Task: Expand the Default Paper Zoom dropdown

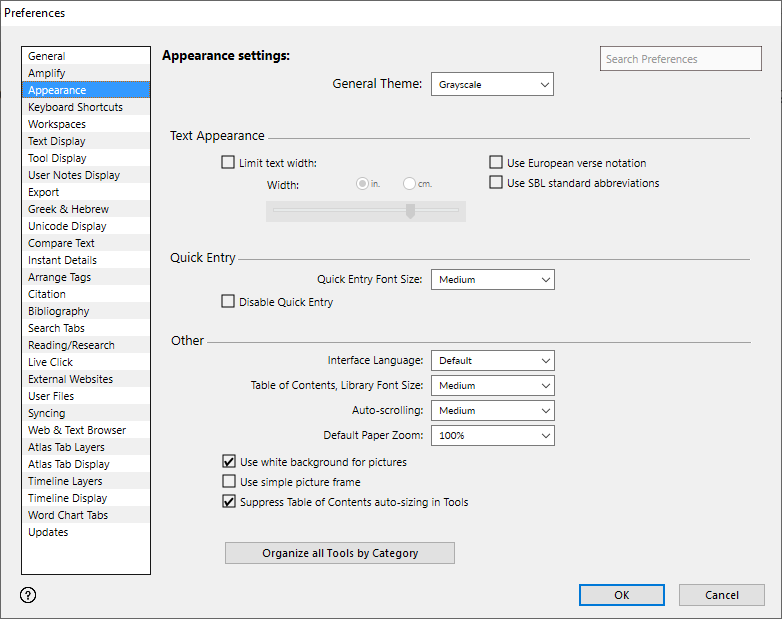Action: pyautogui.click(x=492, y=435)
